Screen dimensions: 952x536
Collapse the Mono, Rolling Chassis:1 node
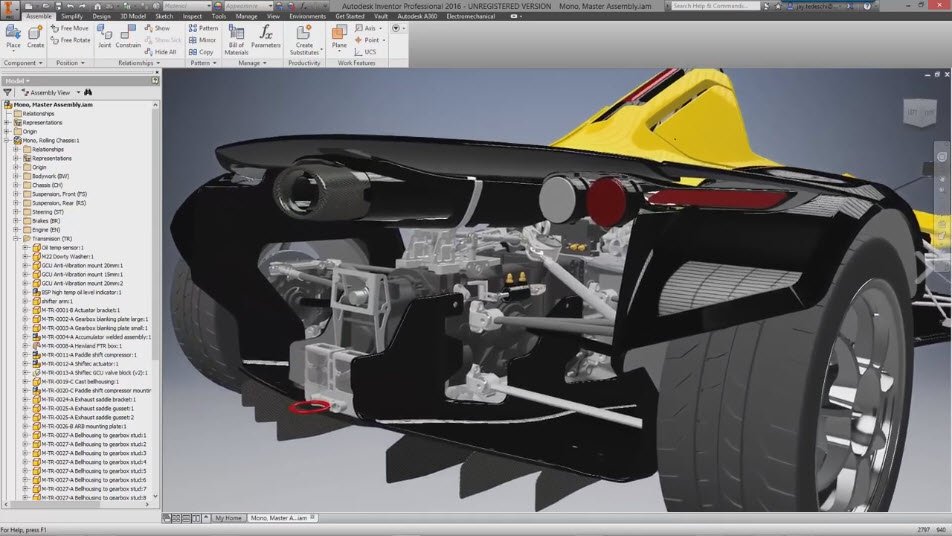pos(7,140)
